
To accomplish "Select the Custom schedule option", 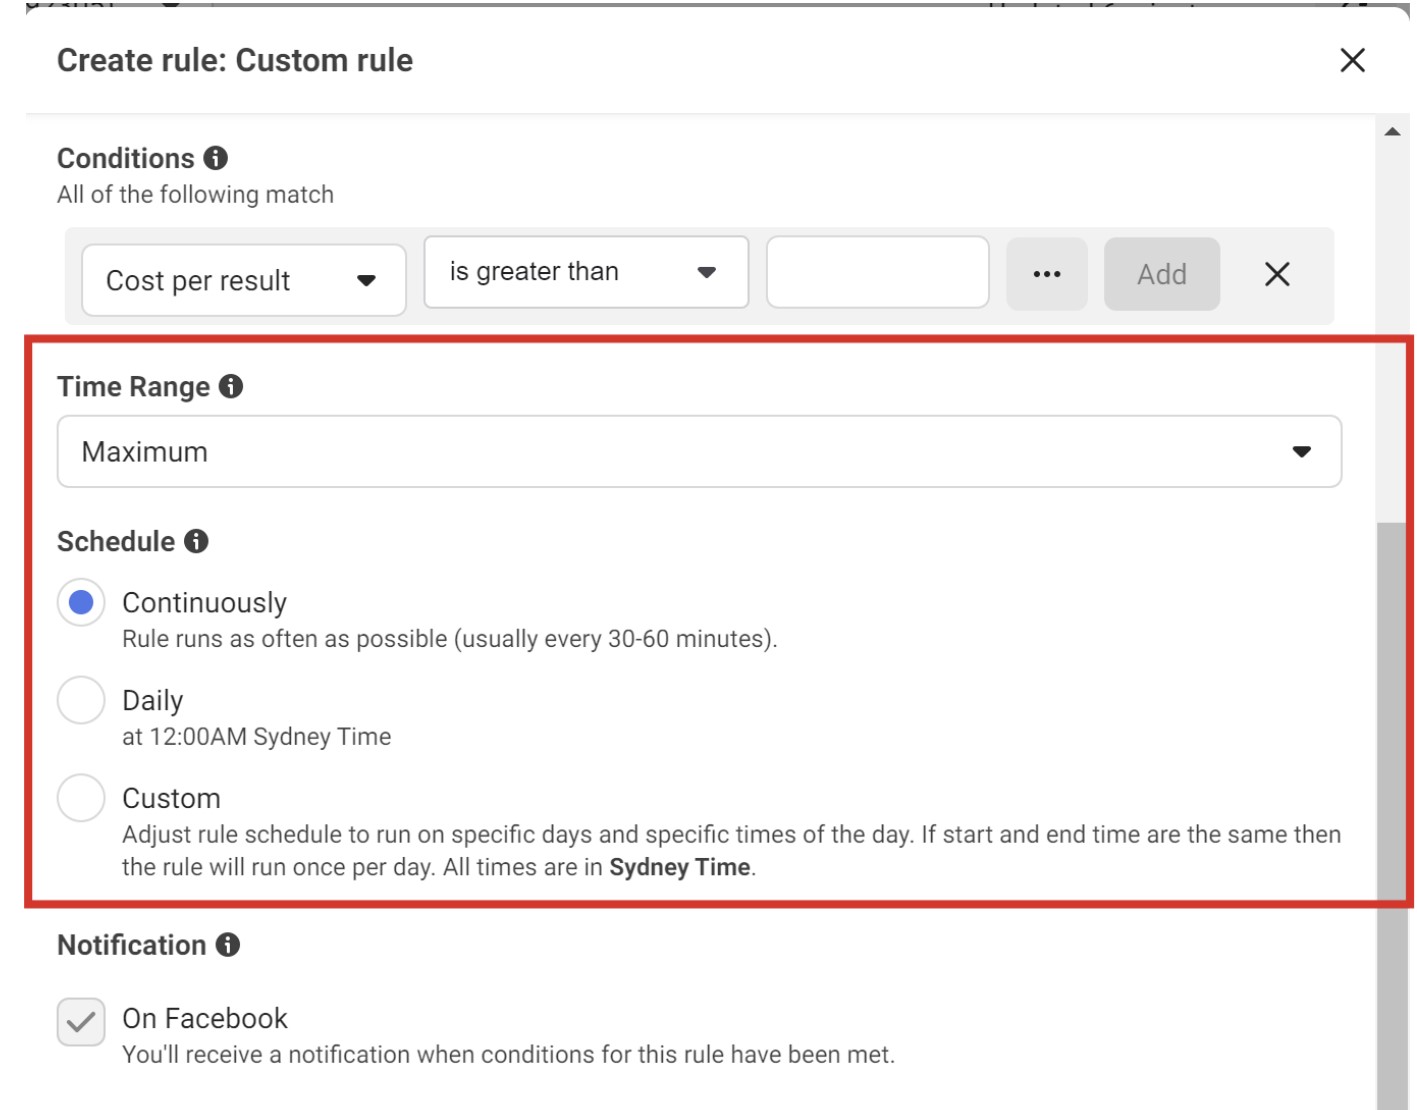I will tap(80, 798).
